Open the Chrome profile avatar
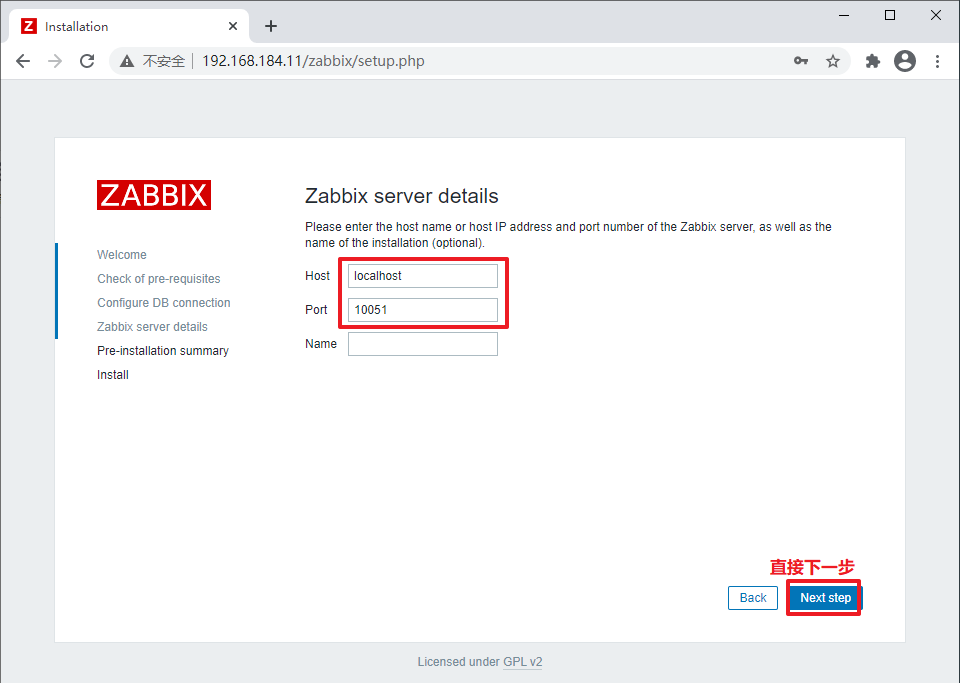960x683 pixels. tap(905, 61)
